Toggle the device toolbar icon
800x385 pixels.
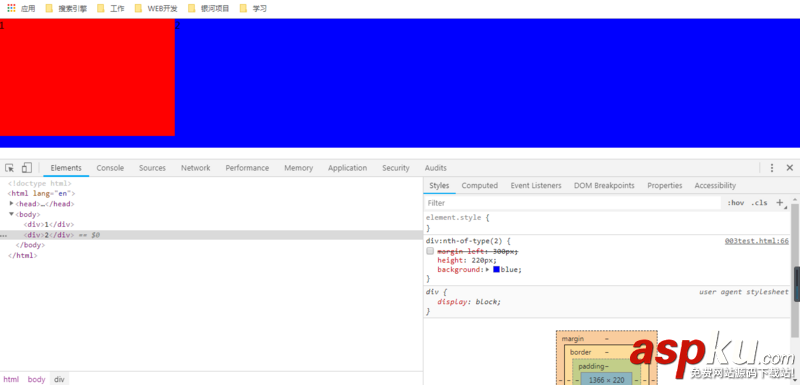(x=27, y=168)
